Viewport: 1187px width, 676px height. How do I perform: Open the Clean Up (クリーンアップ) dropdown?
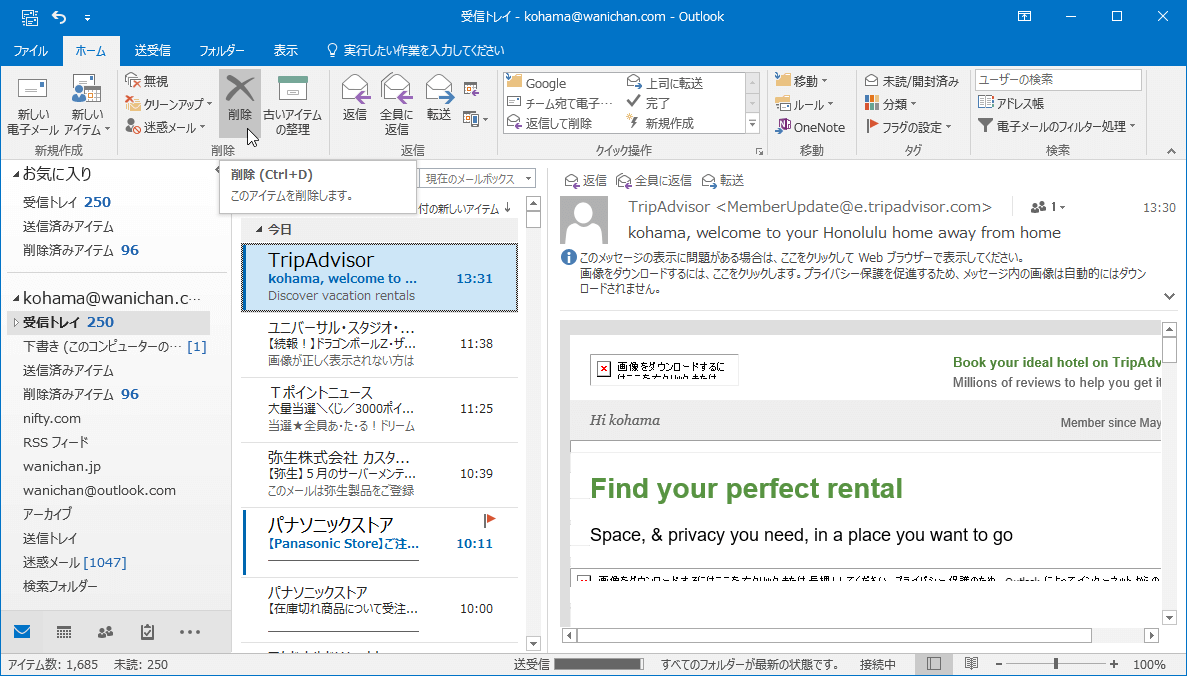click(168, 104)
